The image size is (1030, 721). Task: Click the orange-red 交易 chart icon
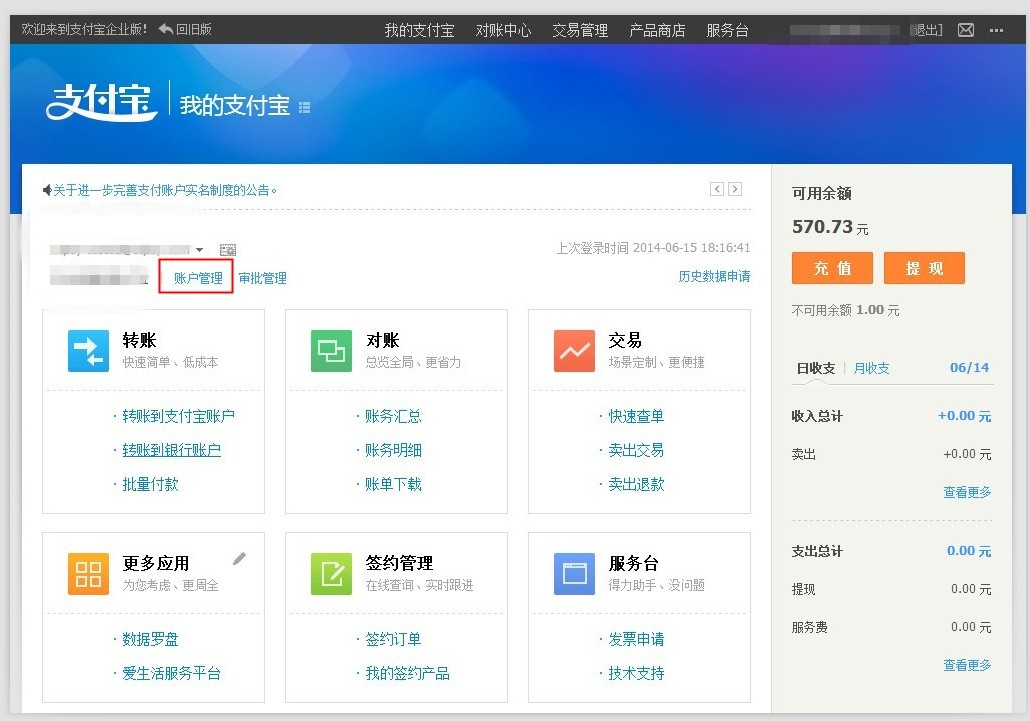click(x=574, y=351)
